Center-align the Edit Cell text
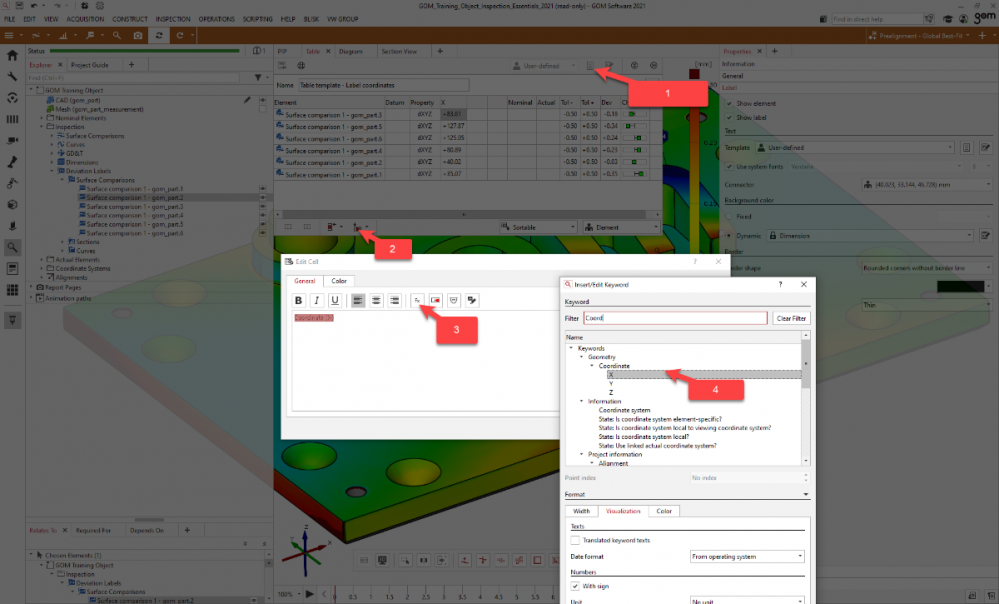Viewport: 999px width, 604px height. pos(376,300)
